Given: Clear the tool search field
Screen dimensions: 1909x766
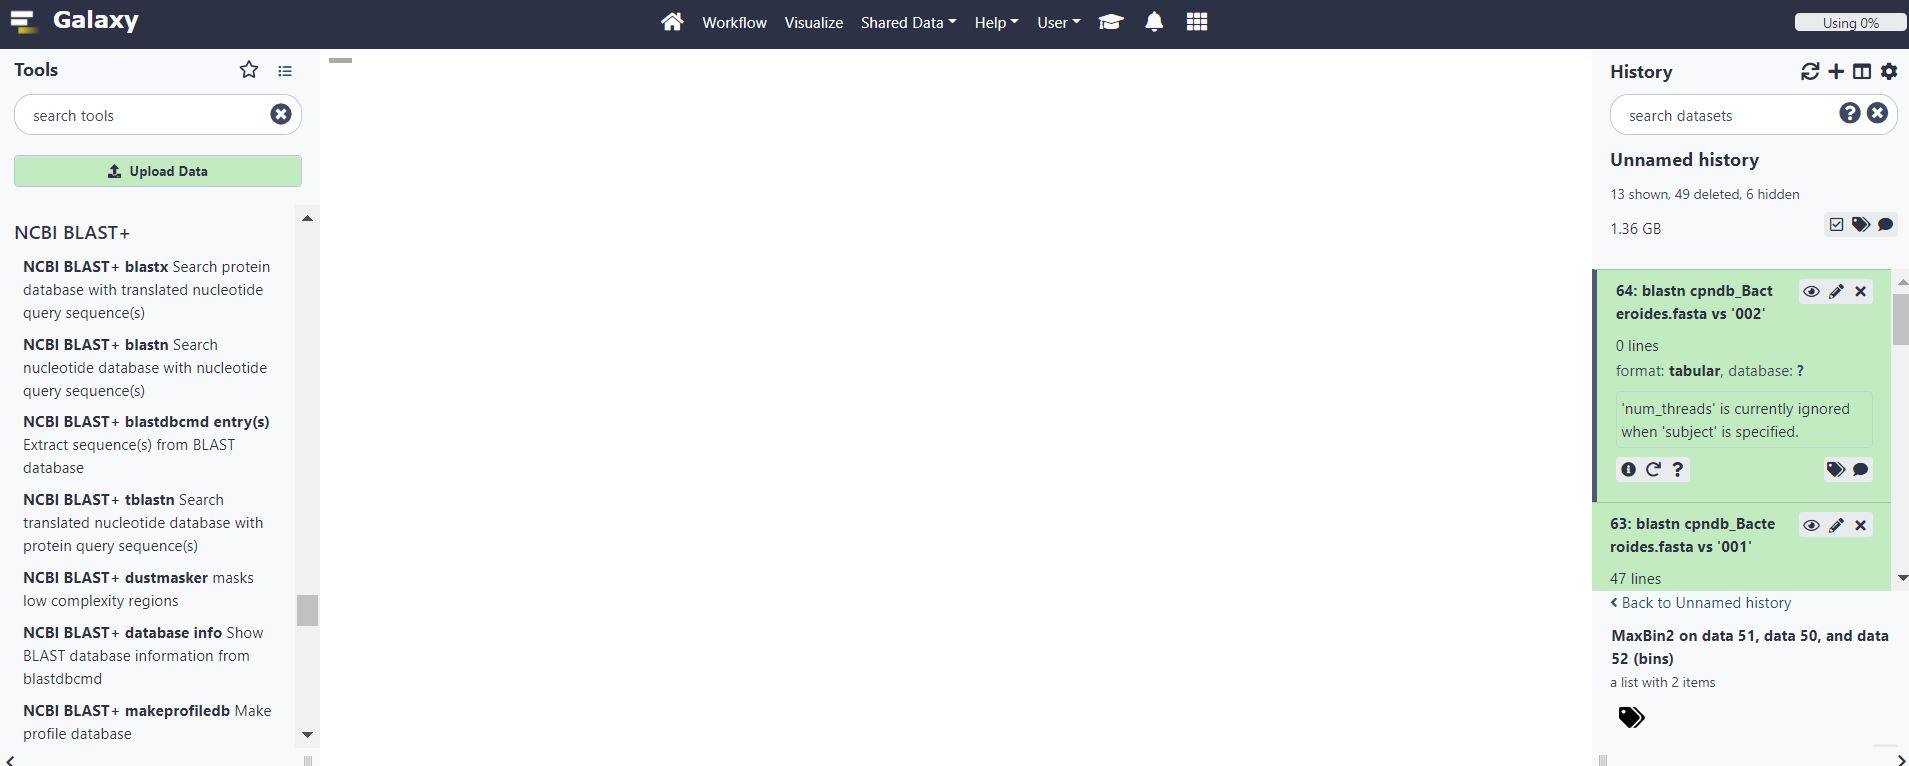Looking at the screenshot, I should coord(281,115).
